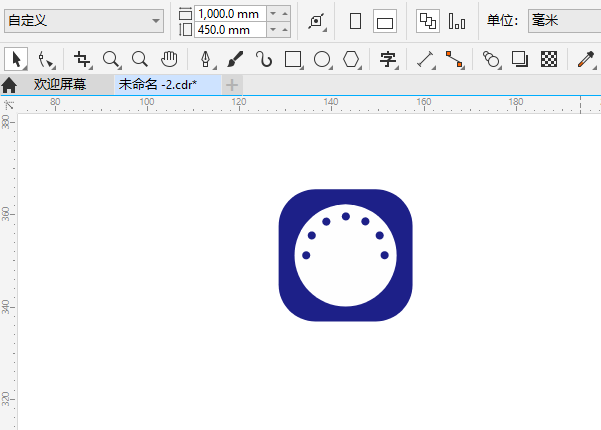
Task: Add a new document with plus tab
Action: (x=232, y=85)
